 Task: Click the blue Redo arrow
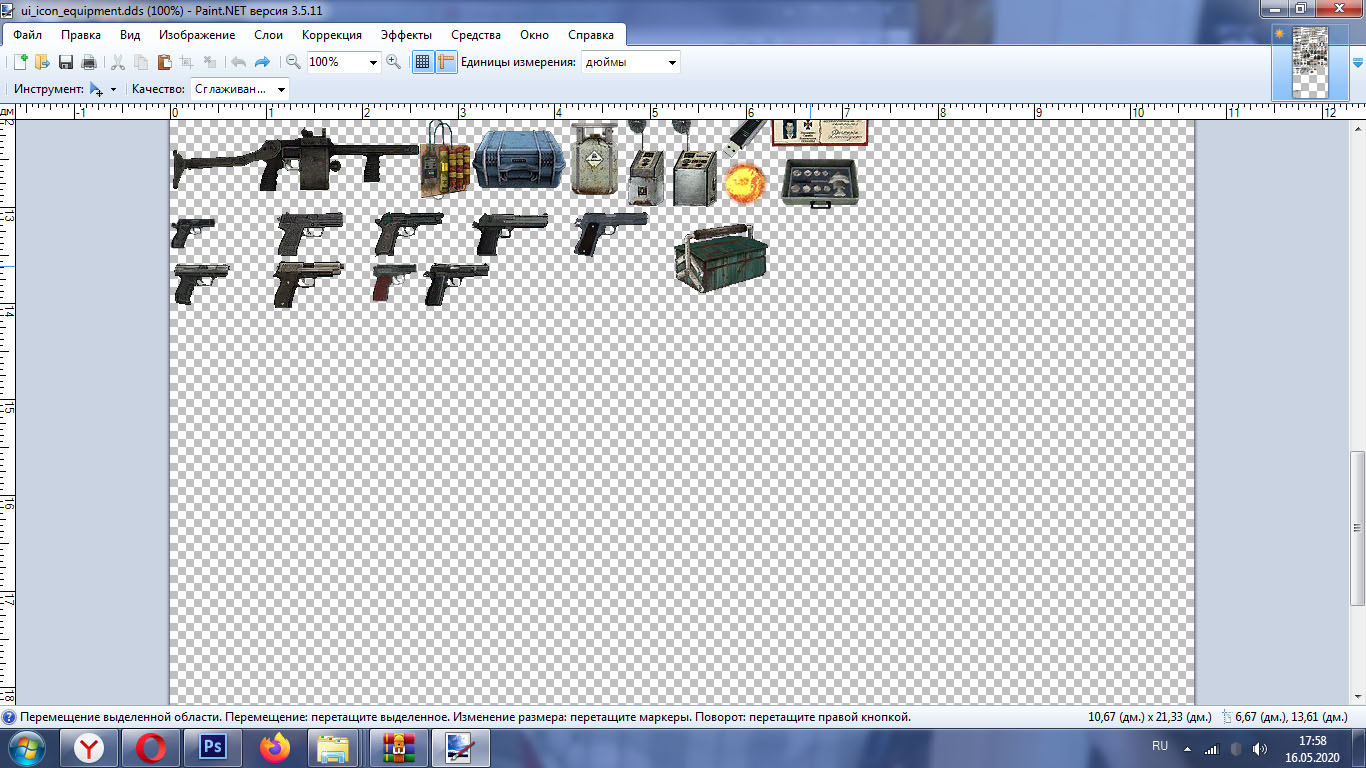[x=263, y=62]
